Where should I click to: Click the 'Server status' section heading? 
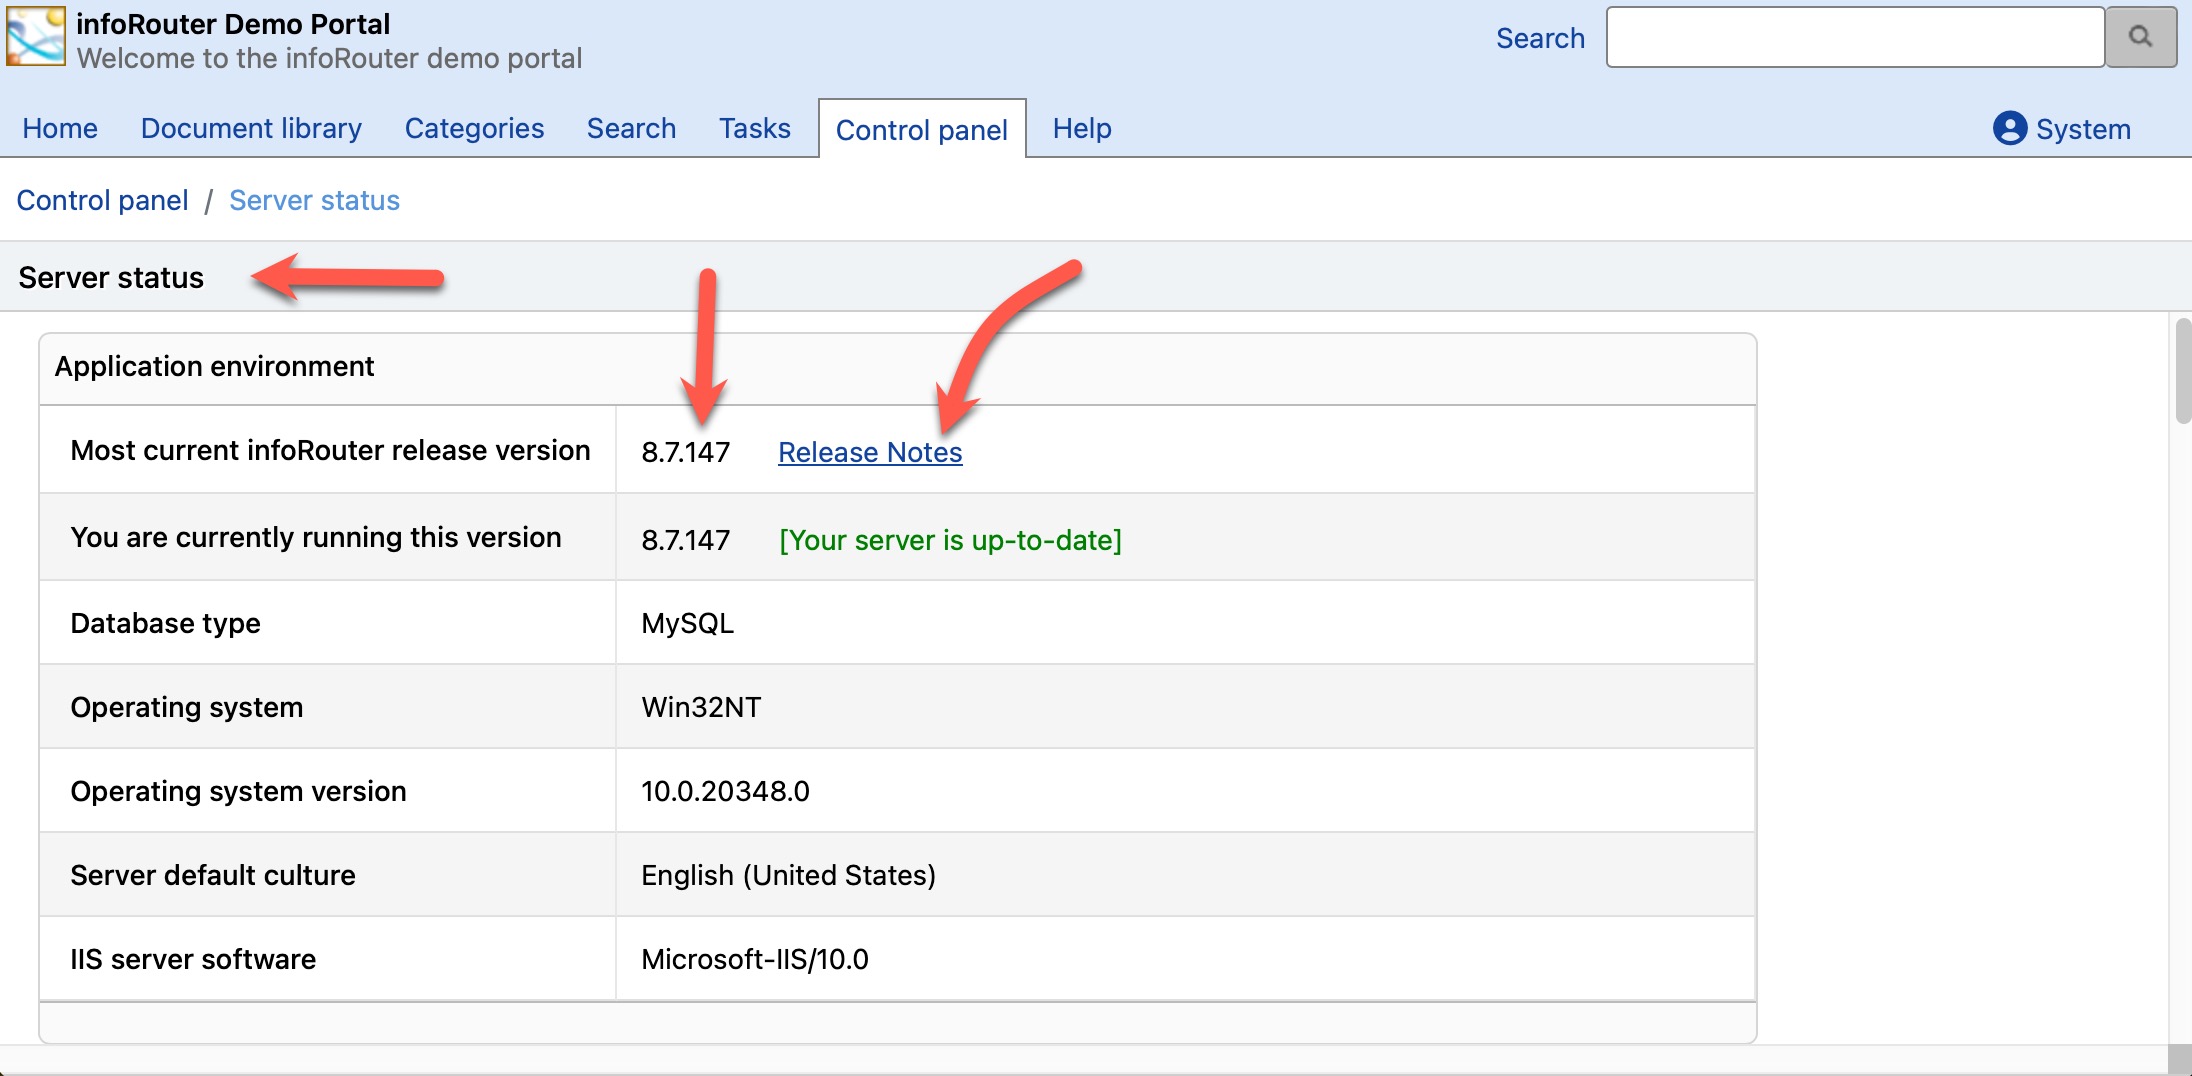[111, 277]
